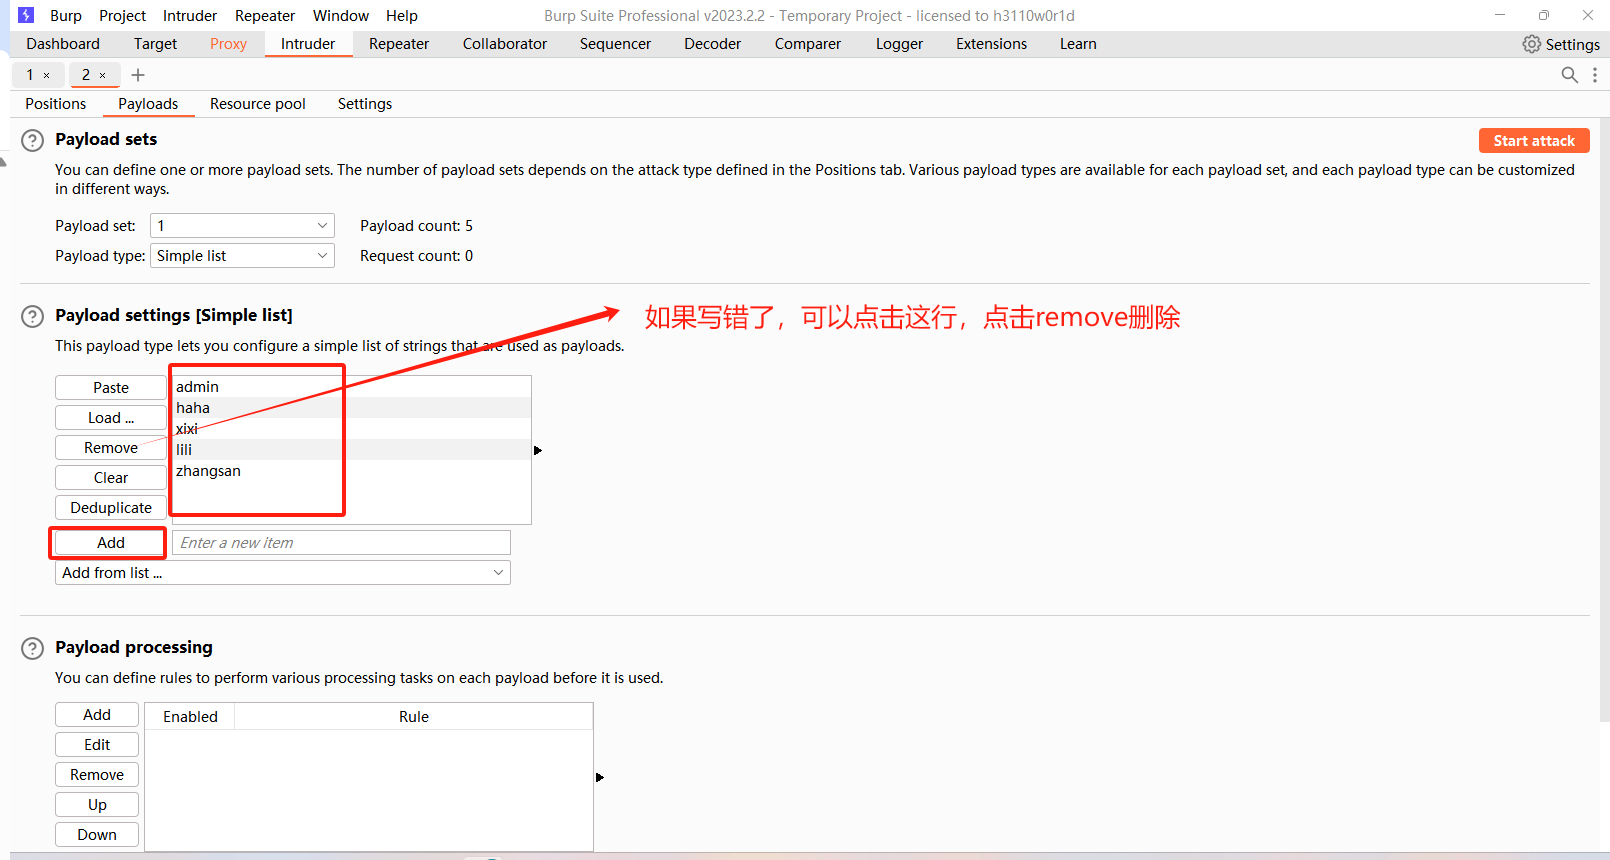Select the admin payload entry

click(352, 387)
